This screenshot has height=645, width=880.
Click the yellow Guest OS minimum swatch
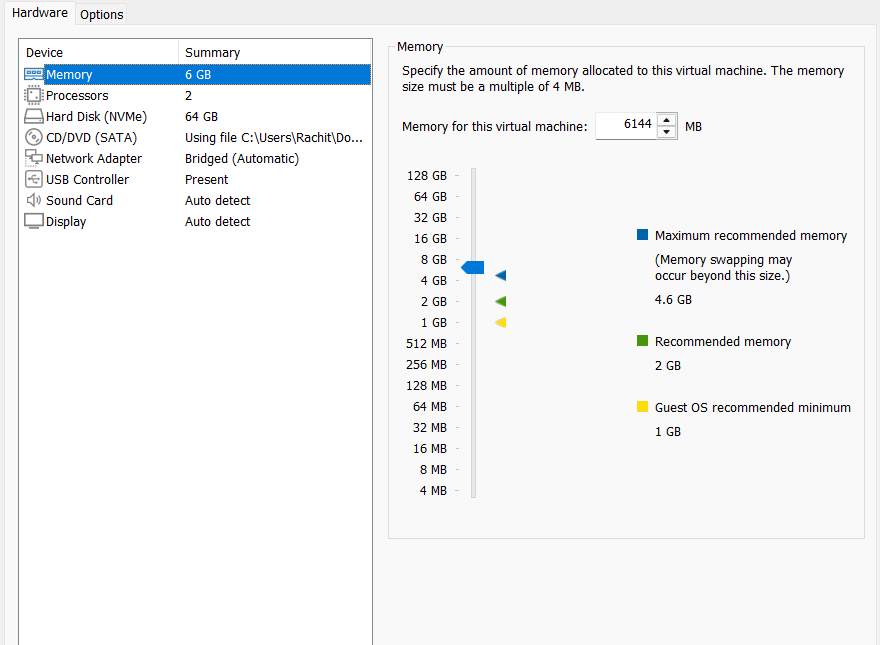click(x=643, y=407)
